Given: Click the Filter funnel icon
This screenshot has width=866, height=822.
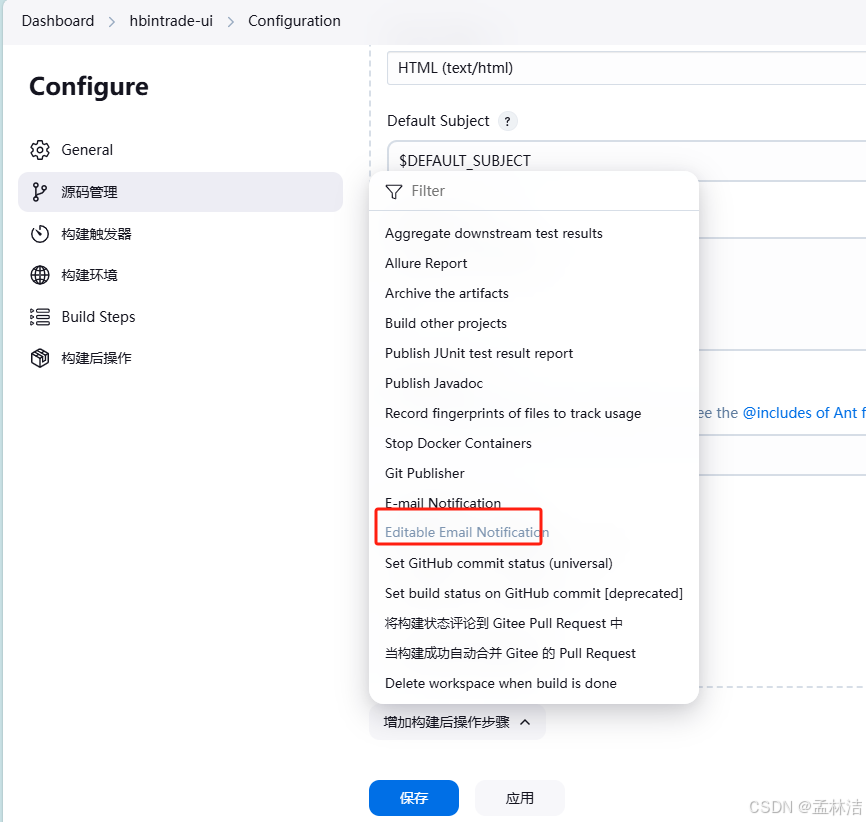Looking at the screenshot, I should click(394, 192).
